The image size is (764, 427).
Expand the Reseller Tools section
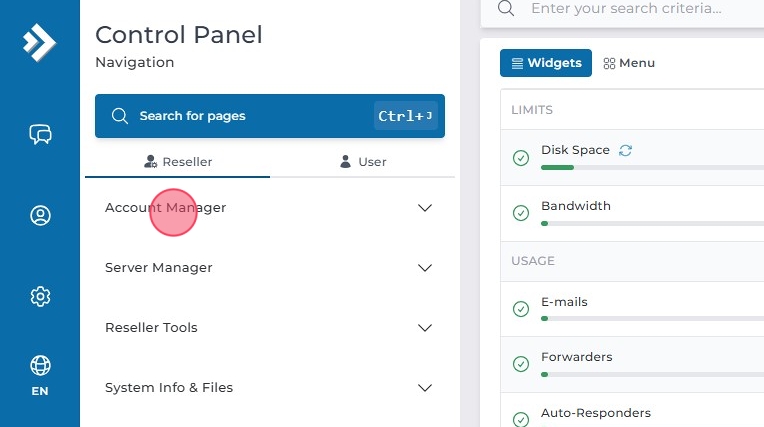[269, 328]
